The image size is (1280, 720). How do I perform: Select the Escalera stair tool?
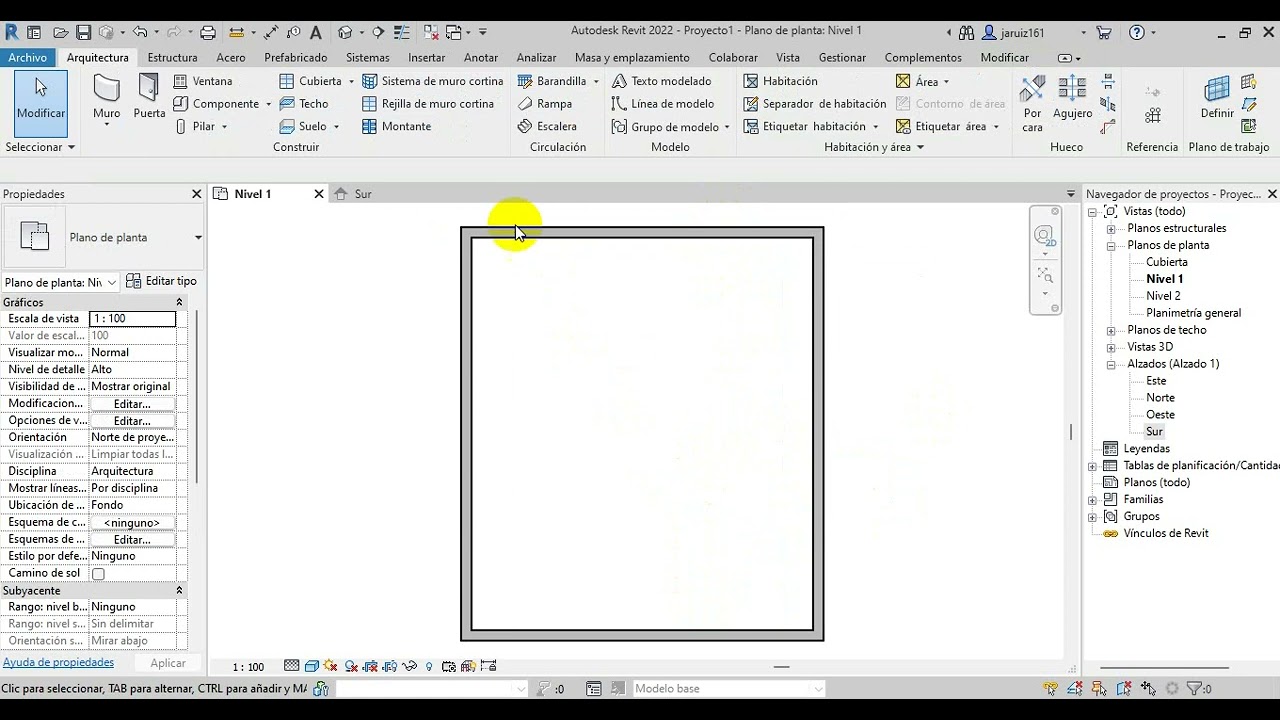click(x=547, y=127)
